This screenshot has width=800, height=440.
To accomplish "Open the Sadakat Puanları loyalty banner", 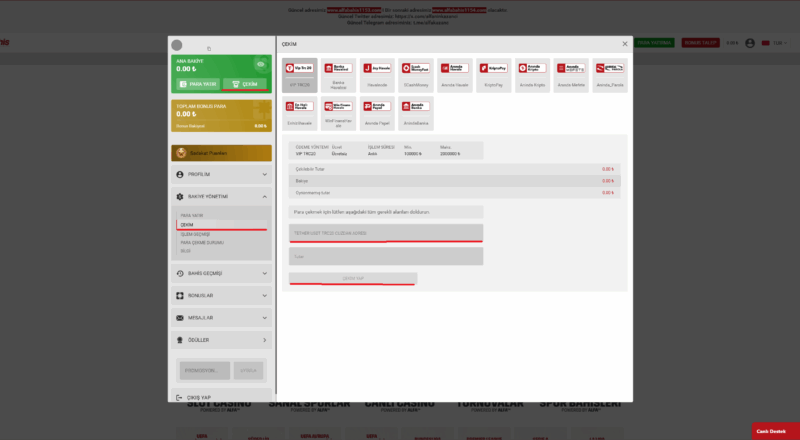I will tap(221, 153).
